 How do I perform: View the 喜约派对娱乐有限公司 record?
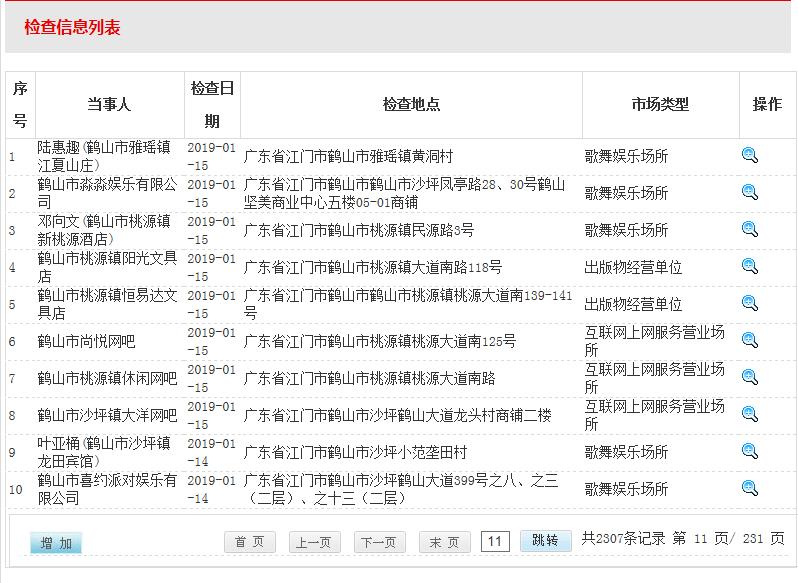pyautogui.click(x=750, y=488)
